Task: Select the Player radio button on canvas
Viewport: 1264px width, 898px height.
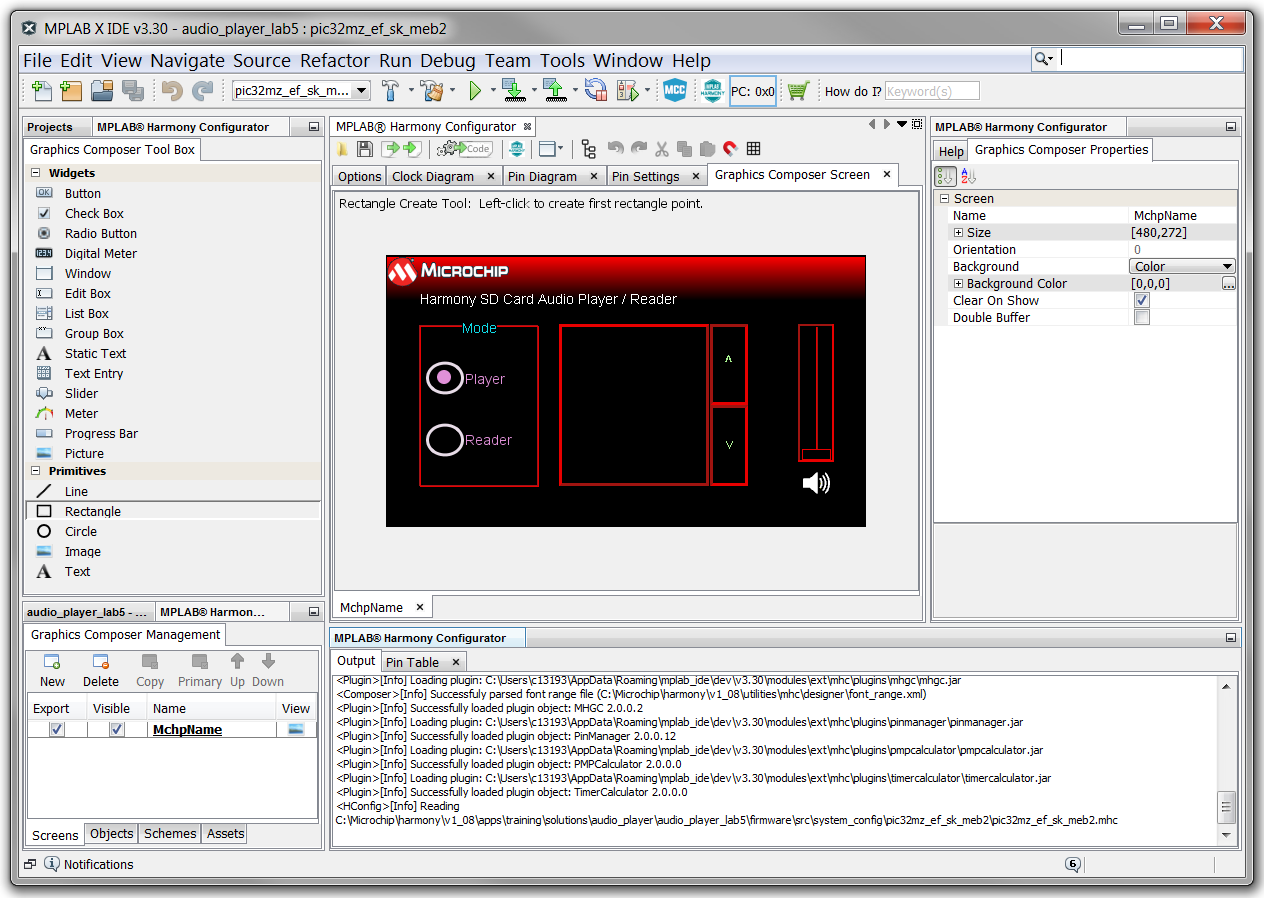Action: (x=445, y=378)
